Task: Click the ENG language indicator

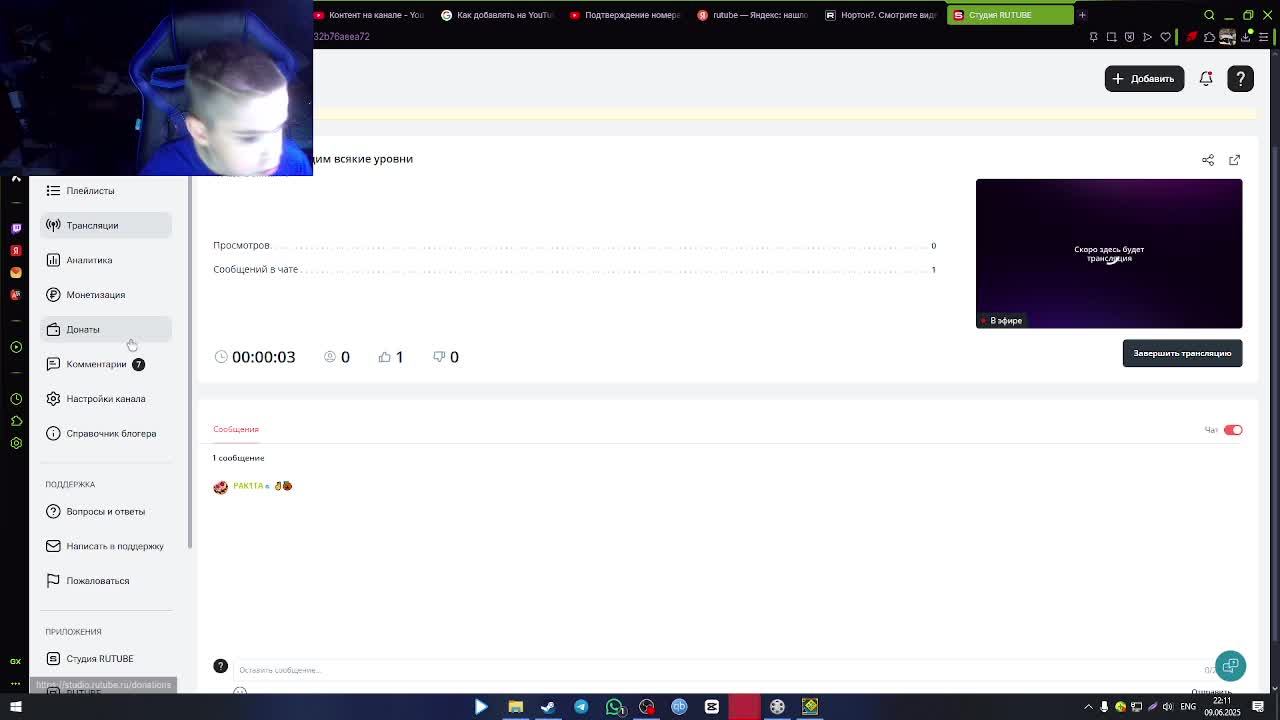Action: [x=1188, y=707]
